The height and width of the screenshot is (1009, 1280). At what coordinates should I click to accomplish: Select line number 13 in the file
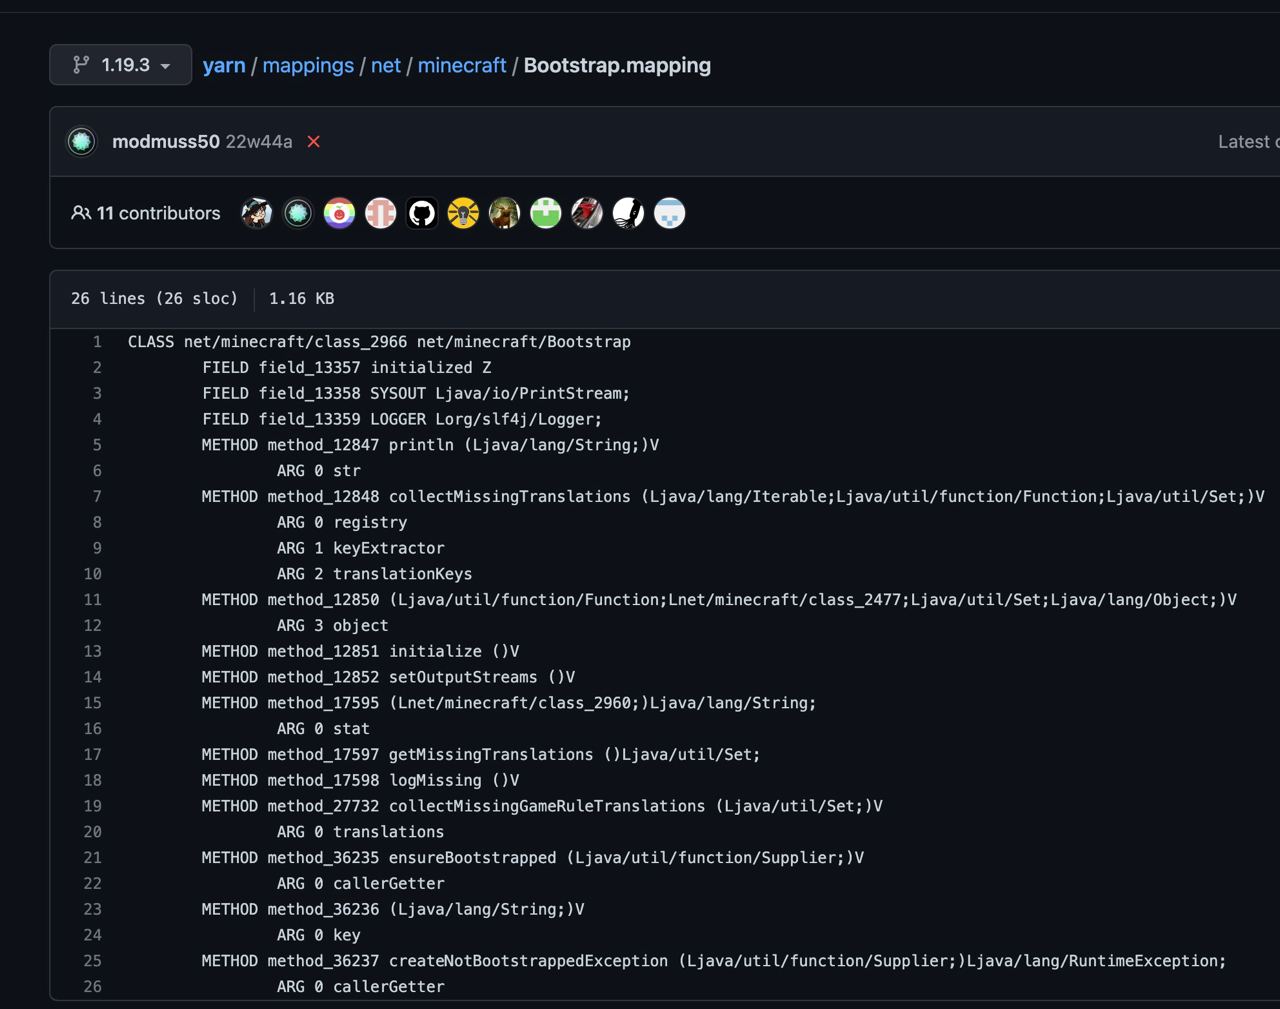point(93,651)
